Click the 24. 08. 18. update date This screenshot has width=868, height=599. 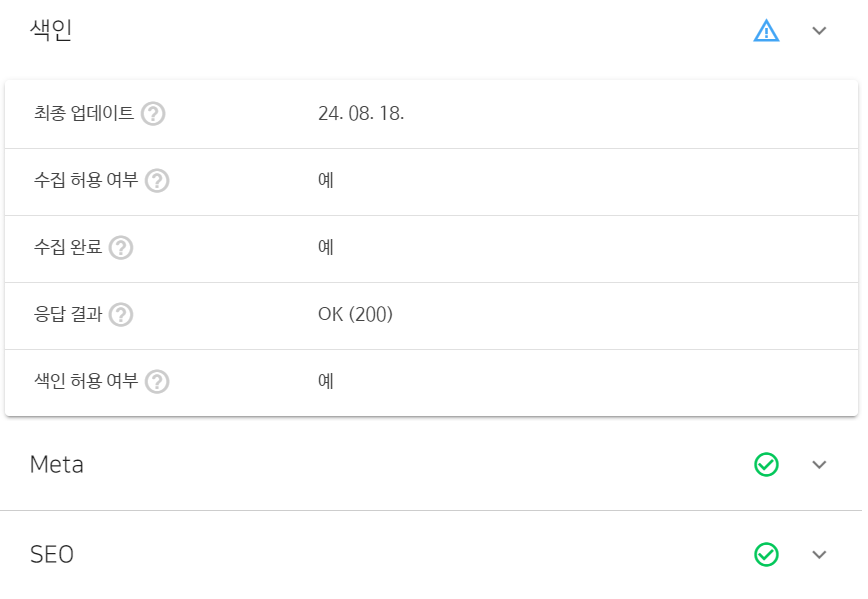361,113
